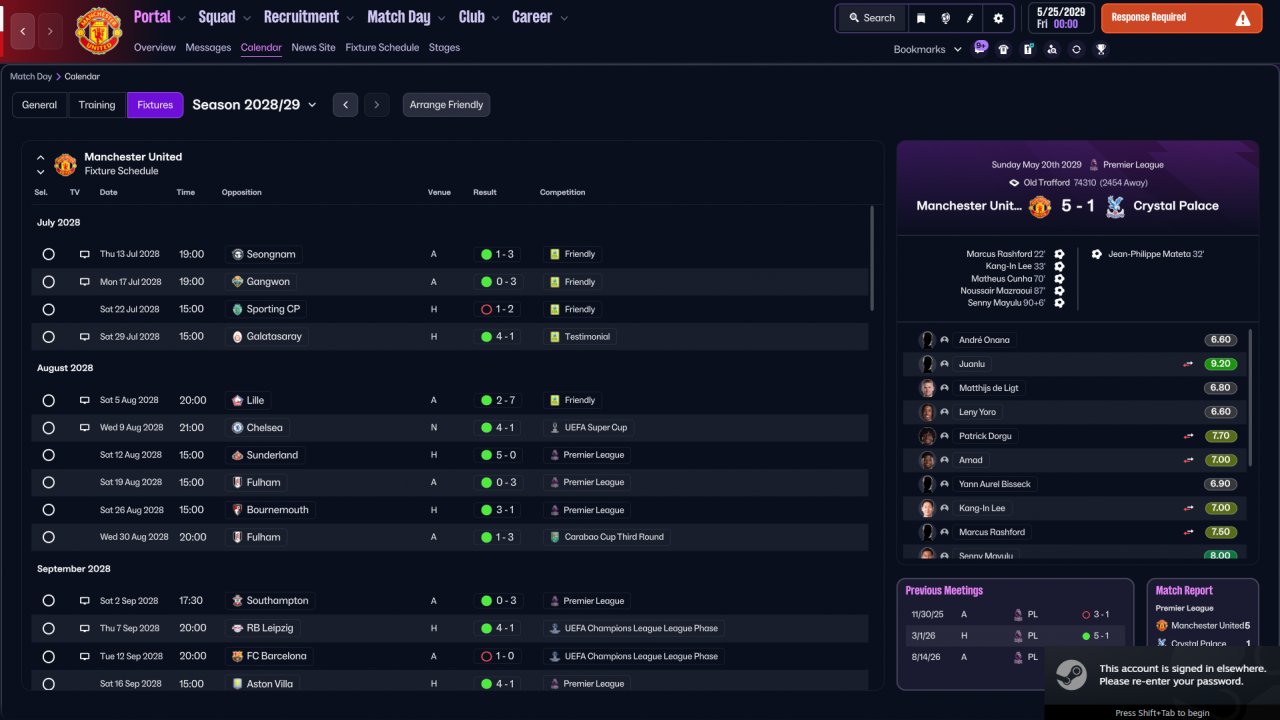Click the Search button
This screenshot has height=720, width=1280.
(x=872, y=18)
